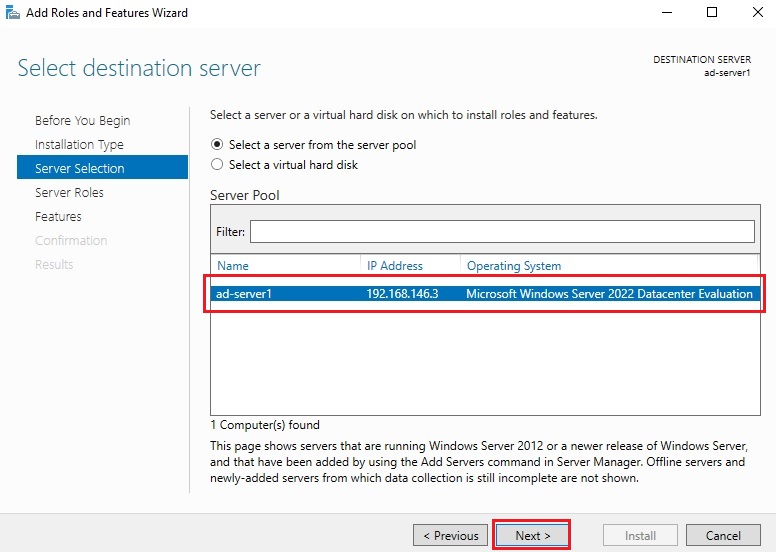
Task: Close the wizard with the X button
Action: coord(757,13)
